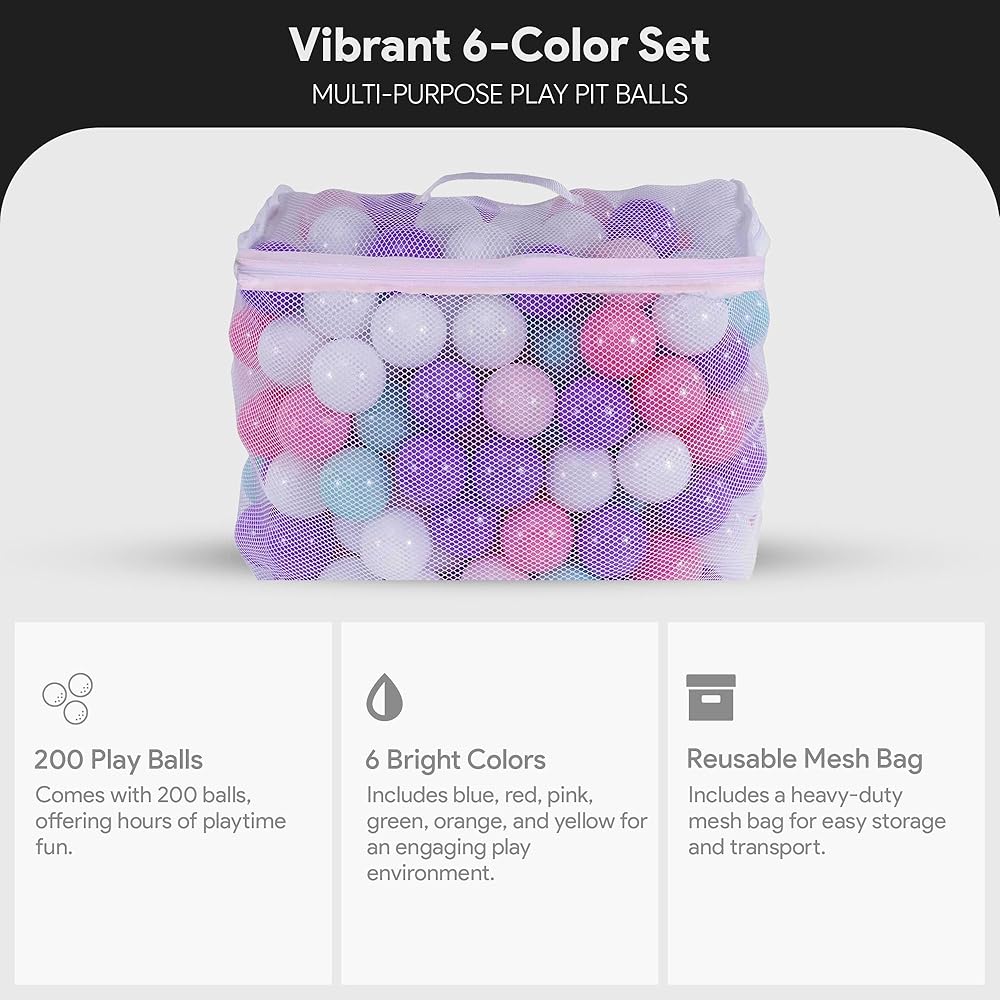Select the 'Reusable Mesh Bag' heading
The width and height of the screenshot is (1000, 1000).
click(x=805, y=759)
